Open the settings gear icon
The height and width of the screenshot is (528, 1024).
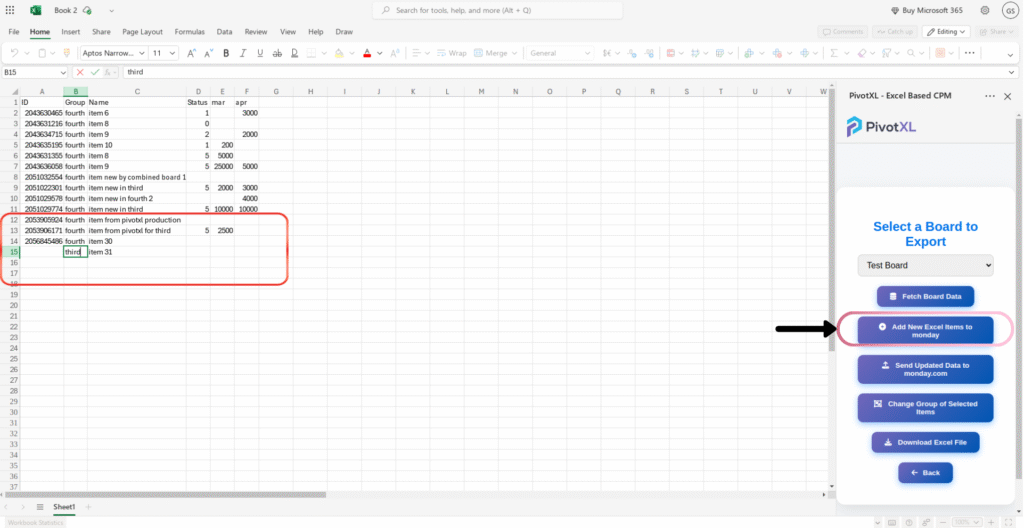pyautogui.click(x=985, y=10)
